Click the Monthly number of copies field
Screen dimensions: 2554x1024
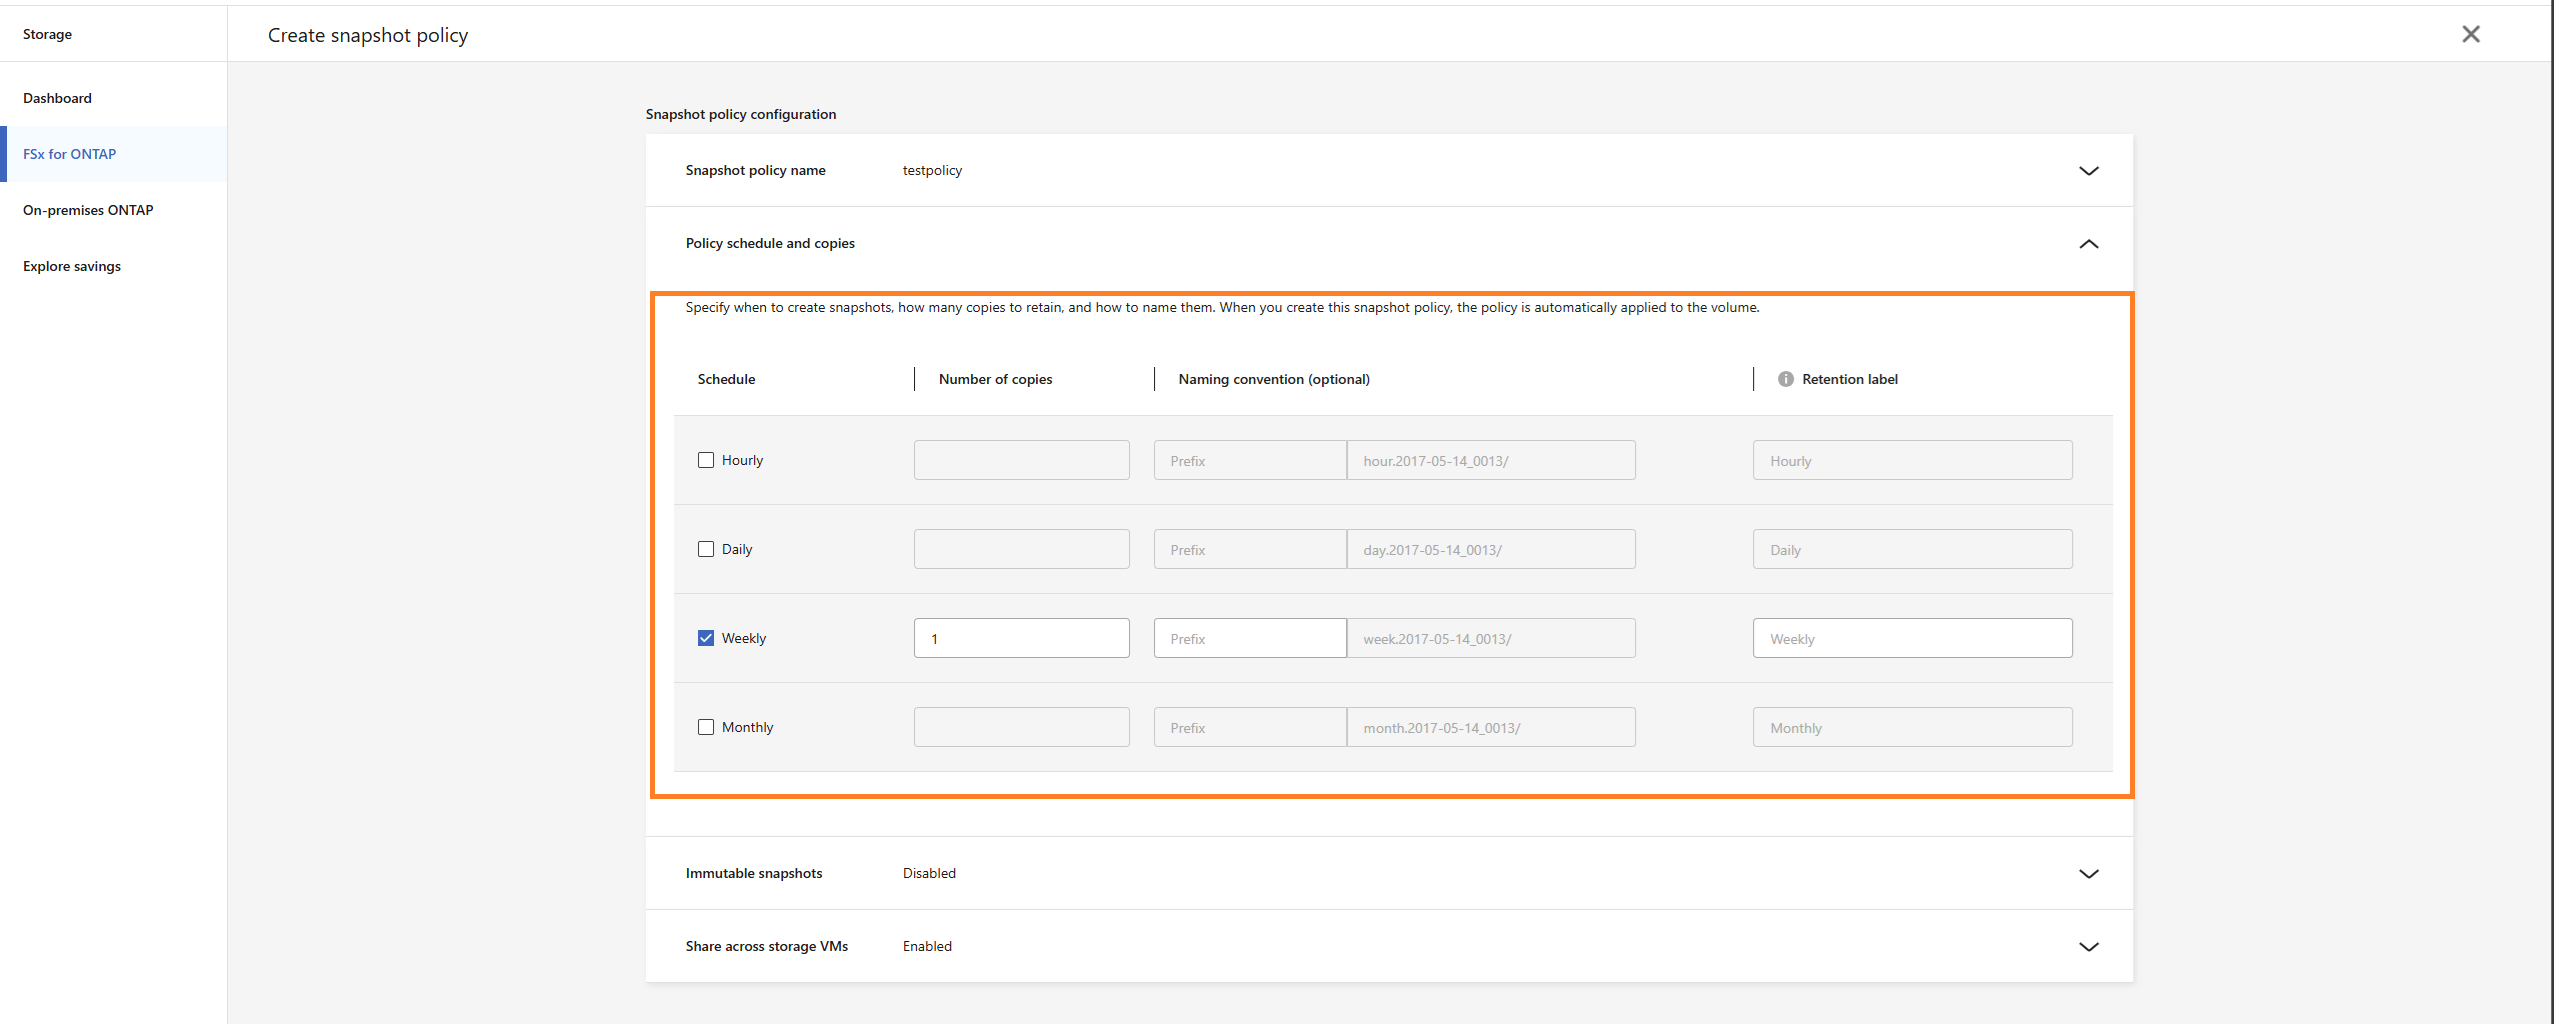(1021, 727)
